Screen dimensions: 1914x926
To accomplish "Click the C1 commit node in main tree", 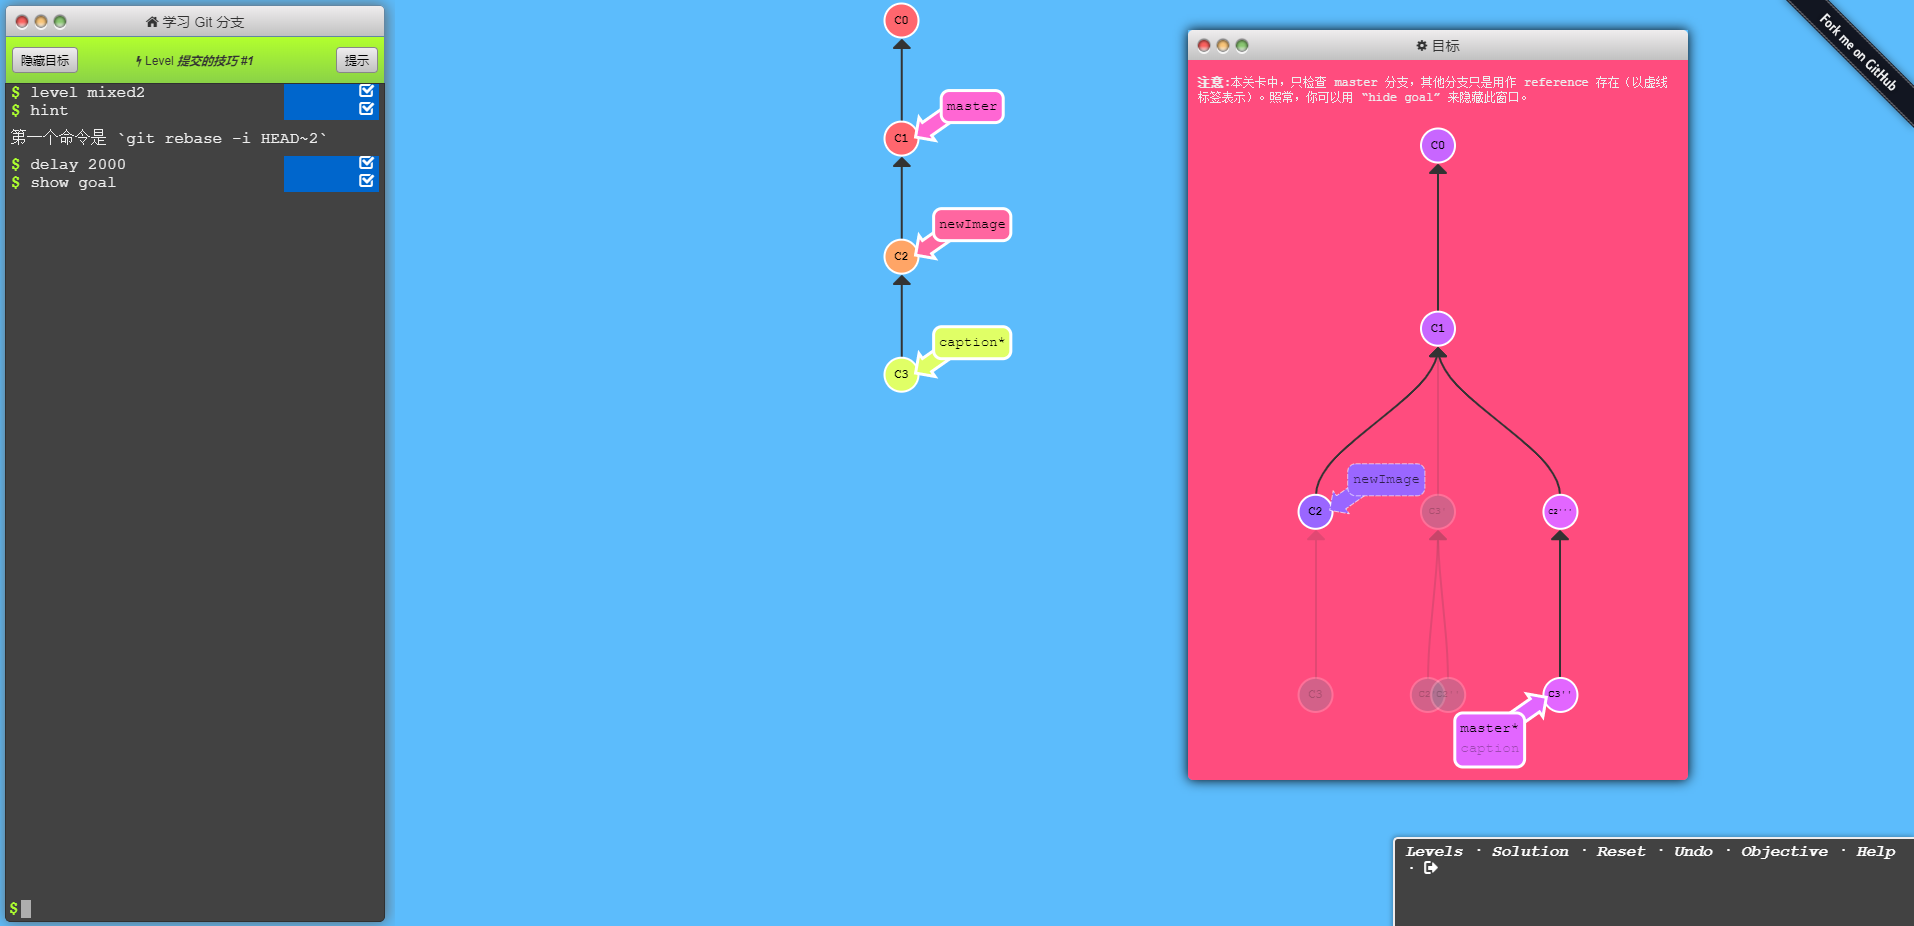I will tap(901, 138).
